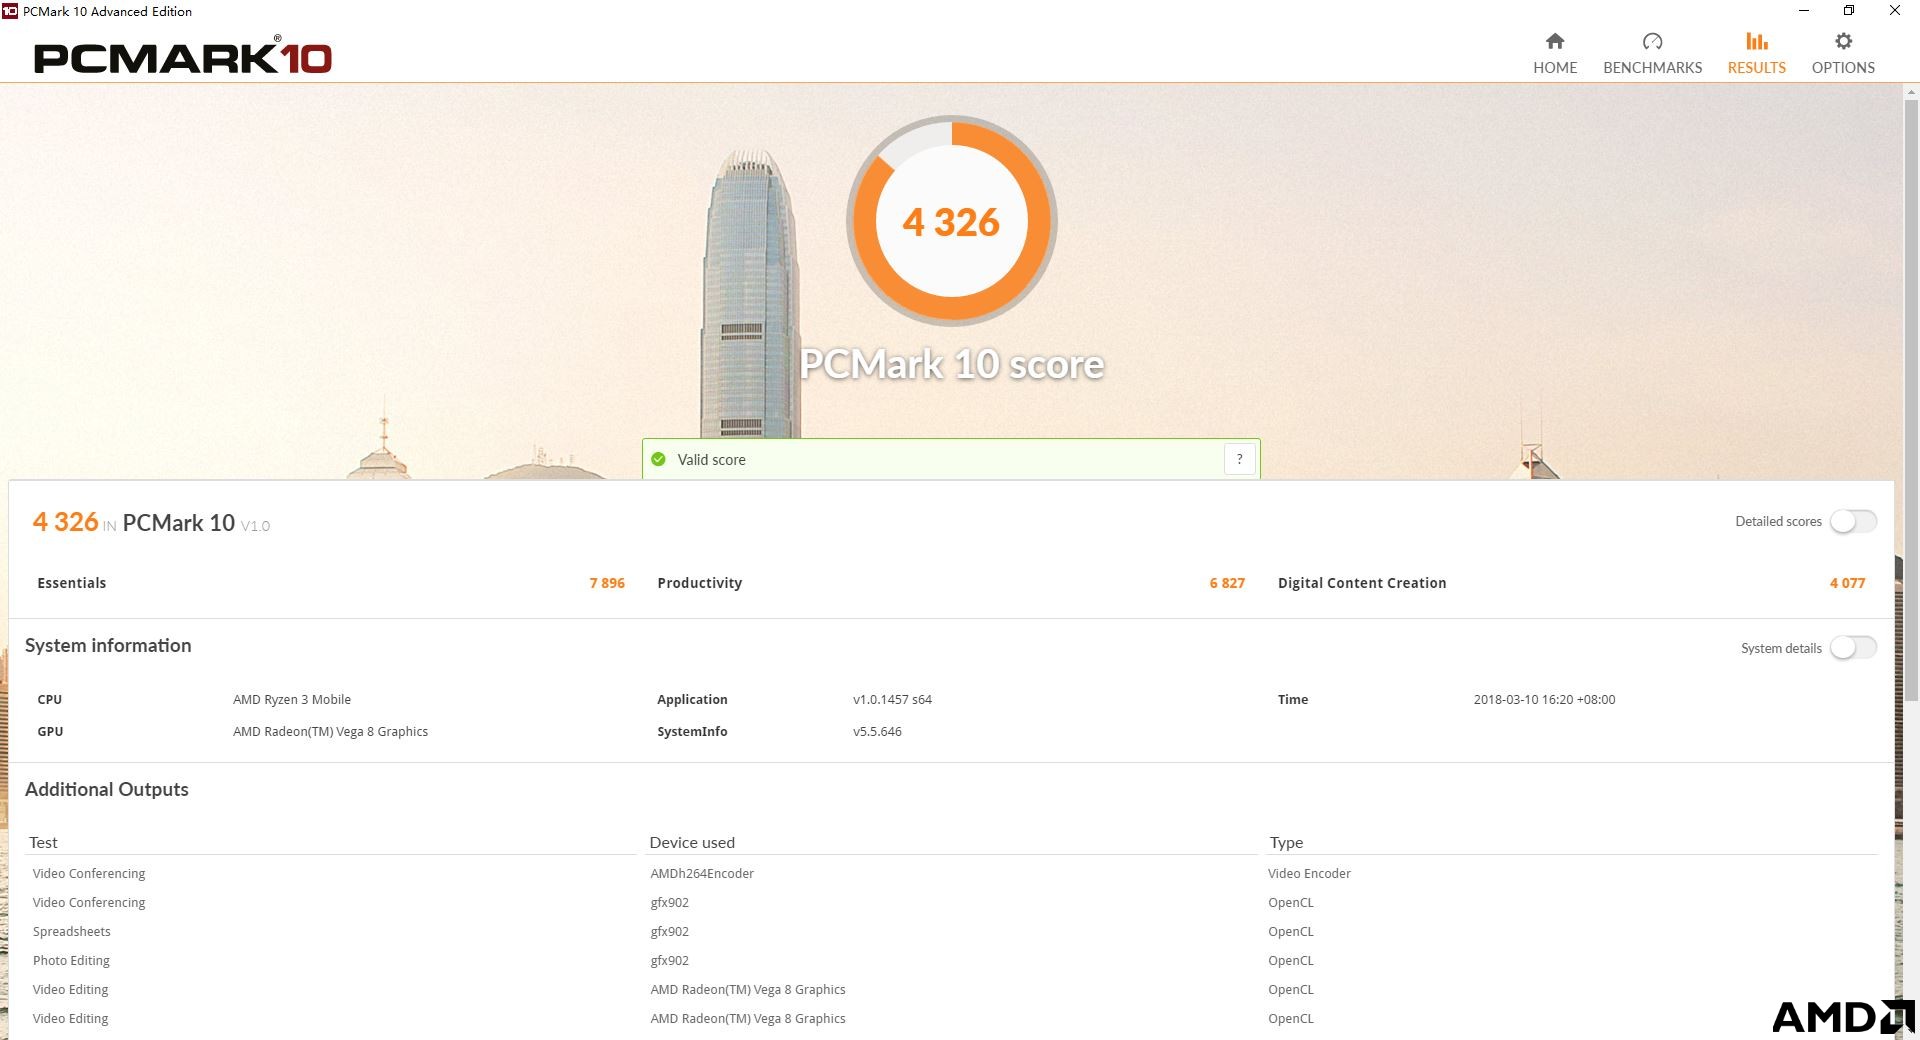Click the Photo Editing test row
1920x1040 pixels.
pyautogui.click(x=71, y=960)
